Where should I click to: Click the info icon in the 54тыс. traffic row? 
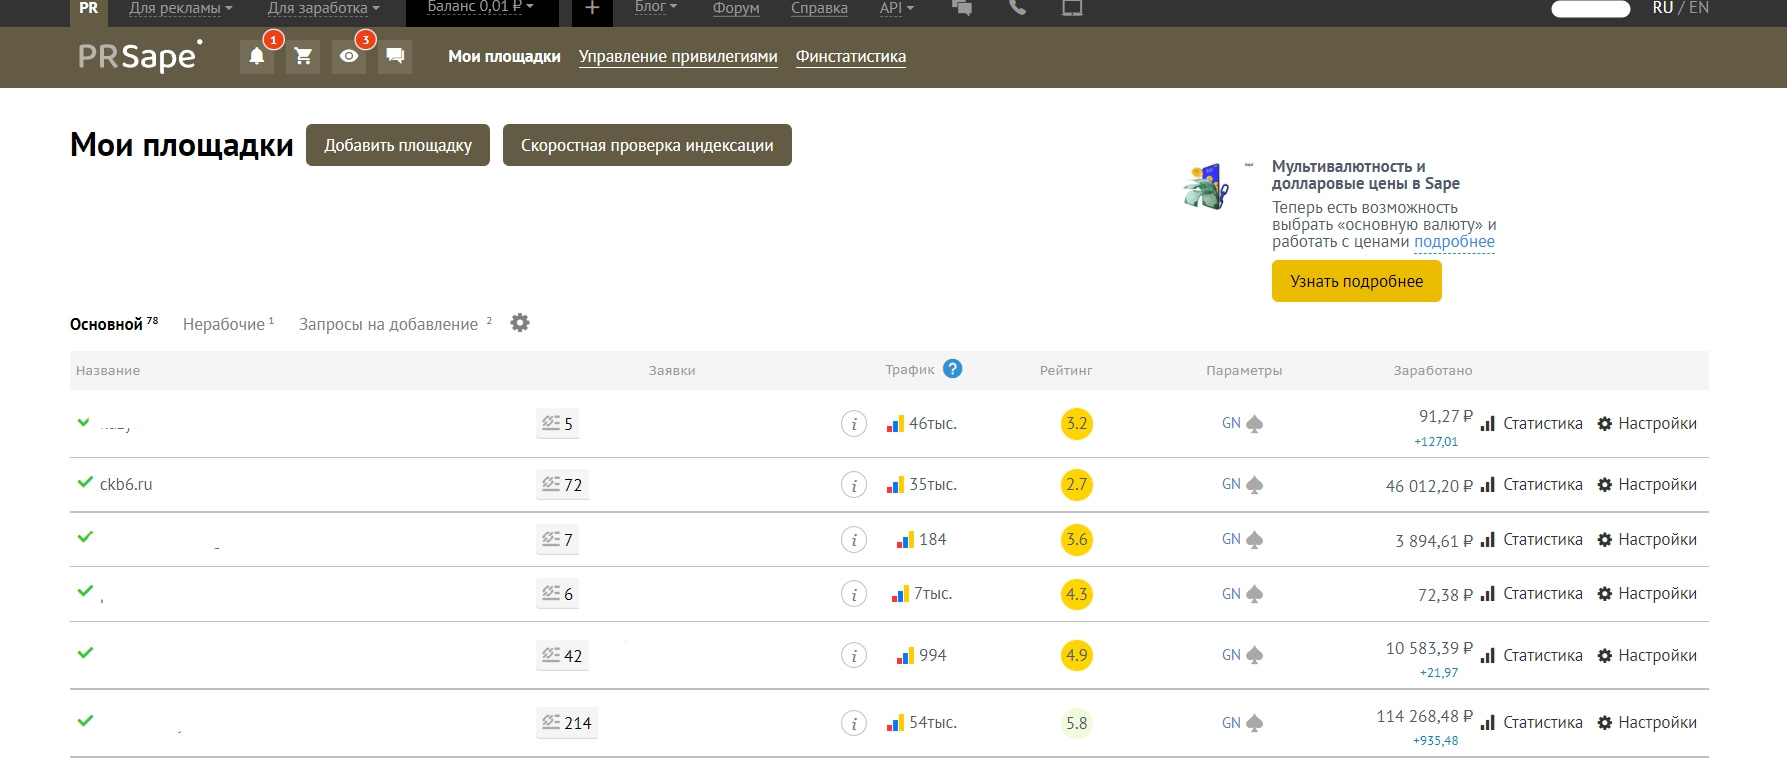[x=854, y=723]
